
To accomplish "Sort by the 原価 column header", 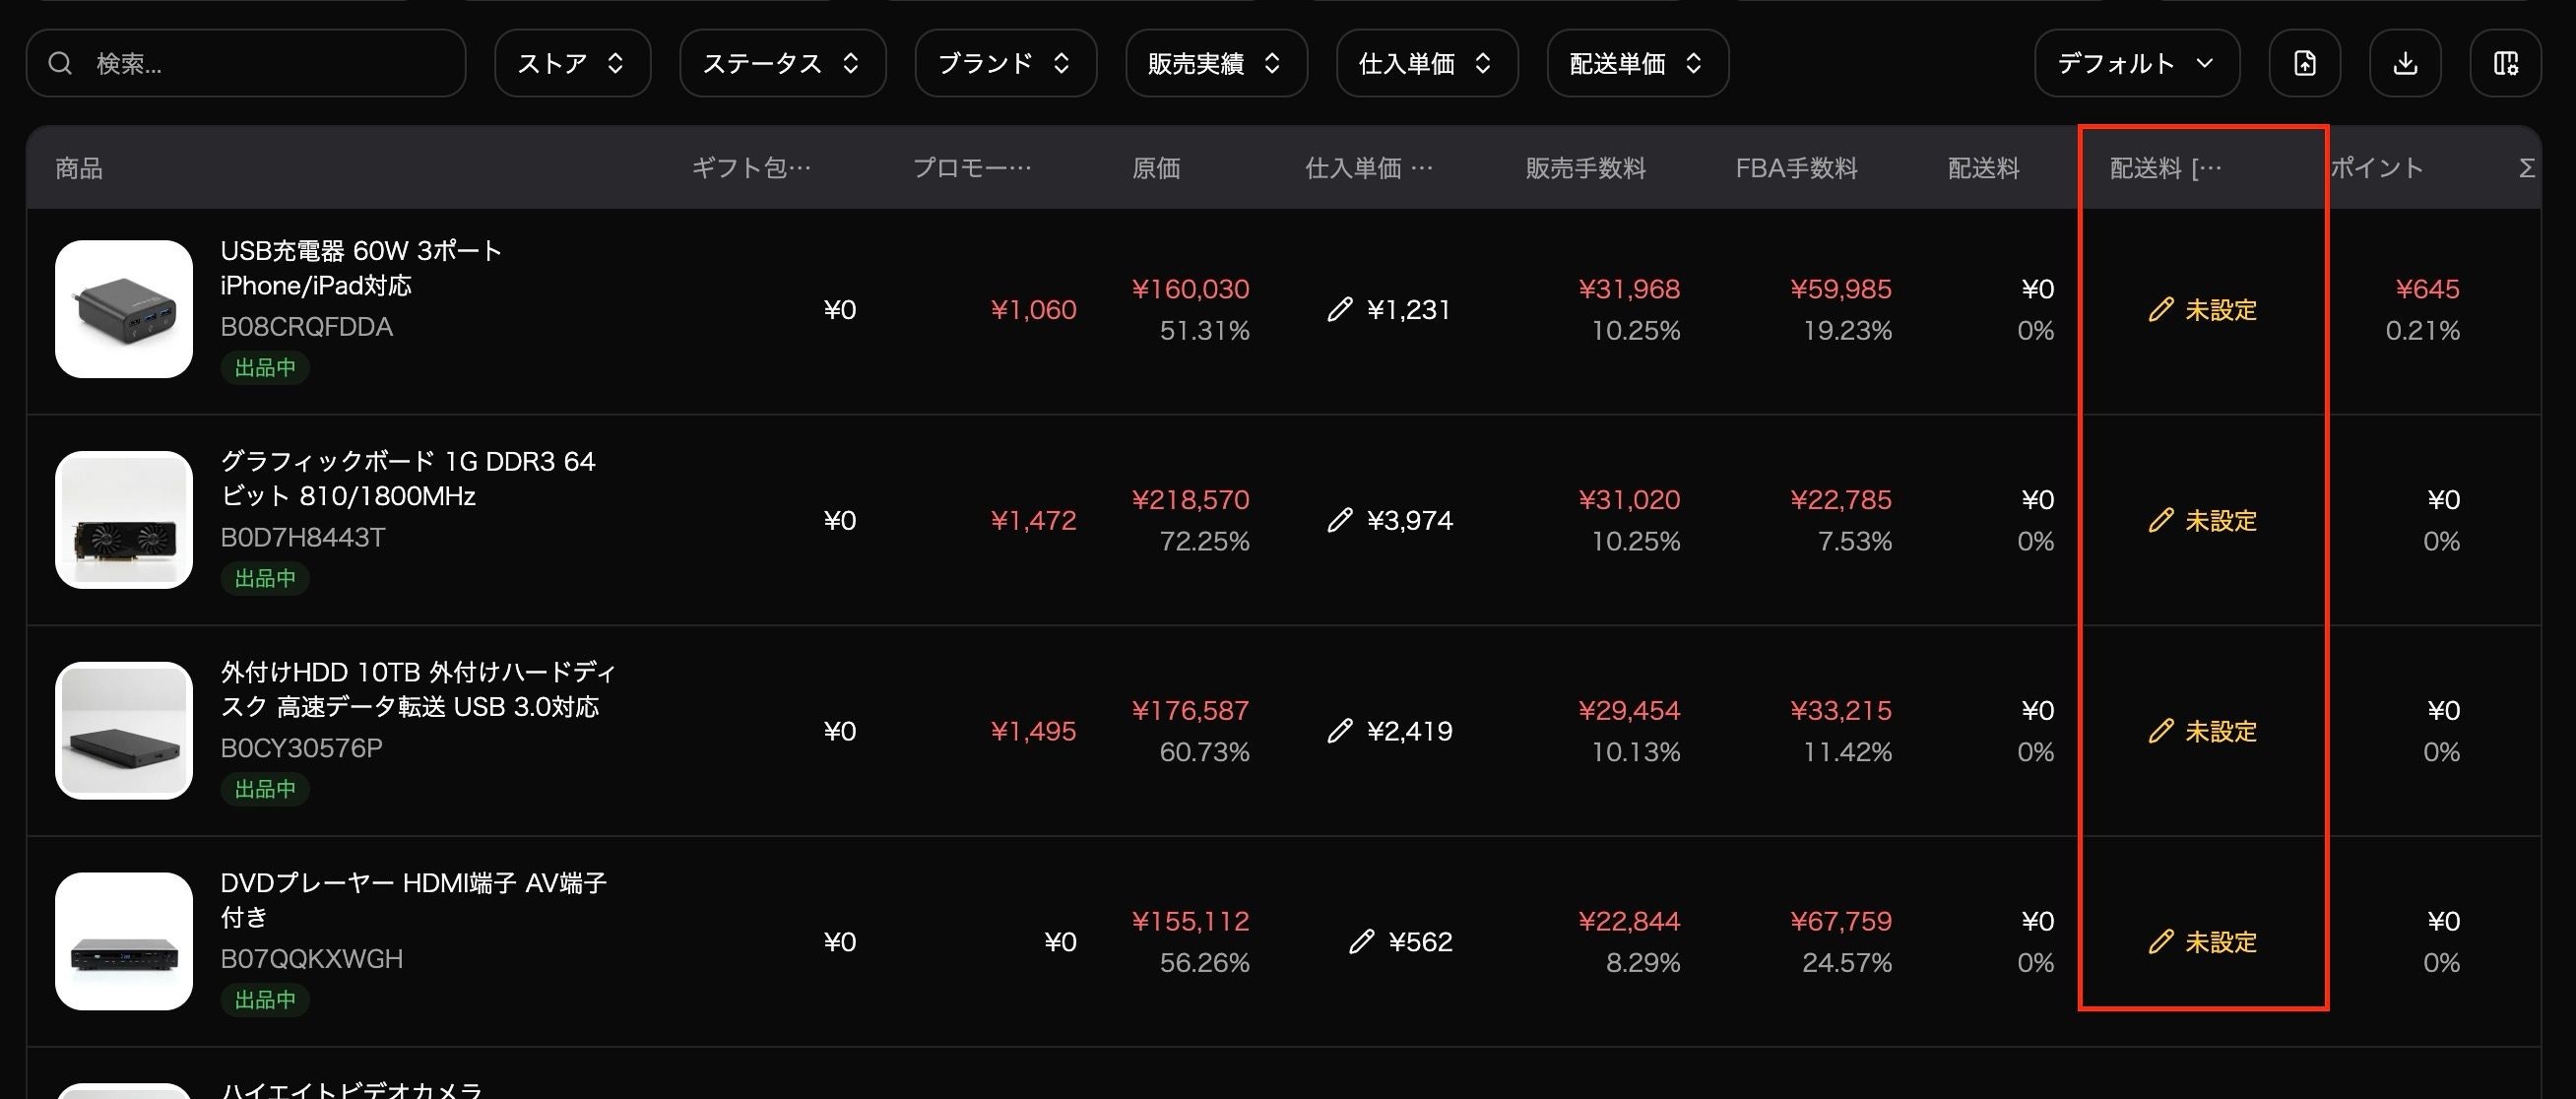I will click(x=1156, y=168).
